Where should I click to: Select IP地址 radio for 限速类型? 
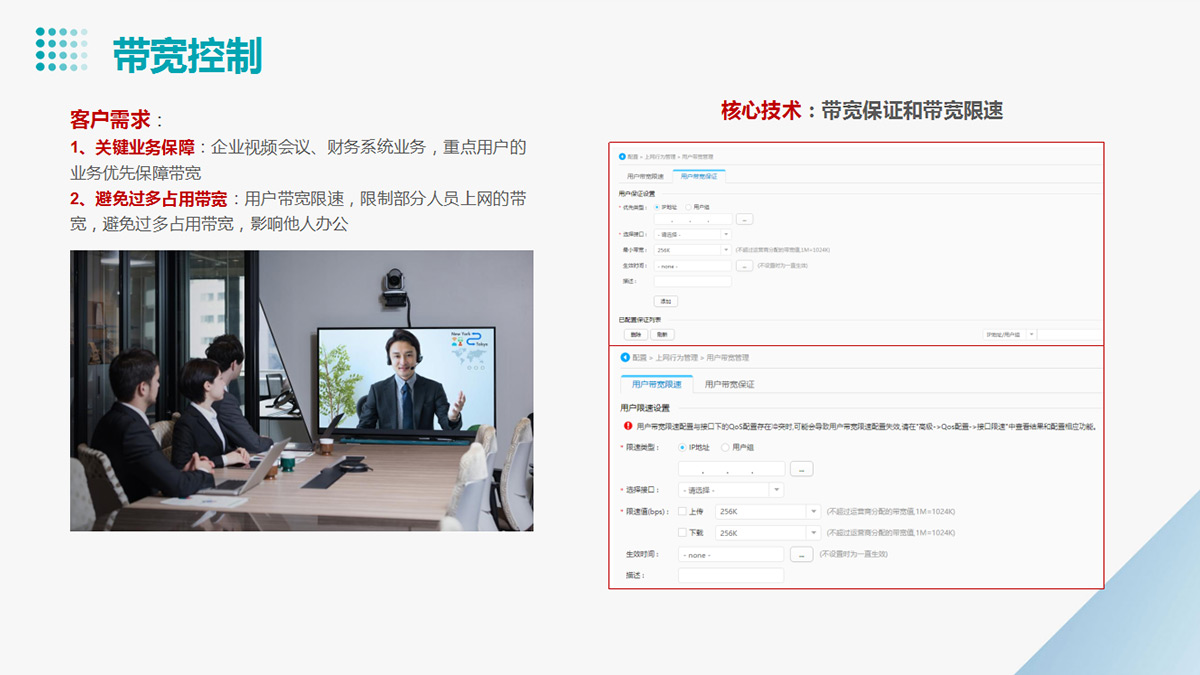point(683,448)
